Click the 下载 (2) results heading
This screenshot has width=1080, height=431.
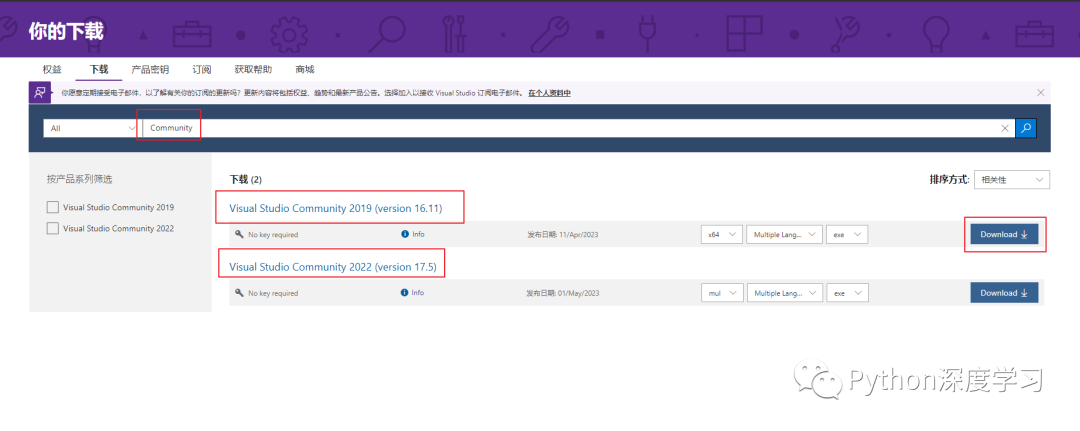245,180
